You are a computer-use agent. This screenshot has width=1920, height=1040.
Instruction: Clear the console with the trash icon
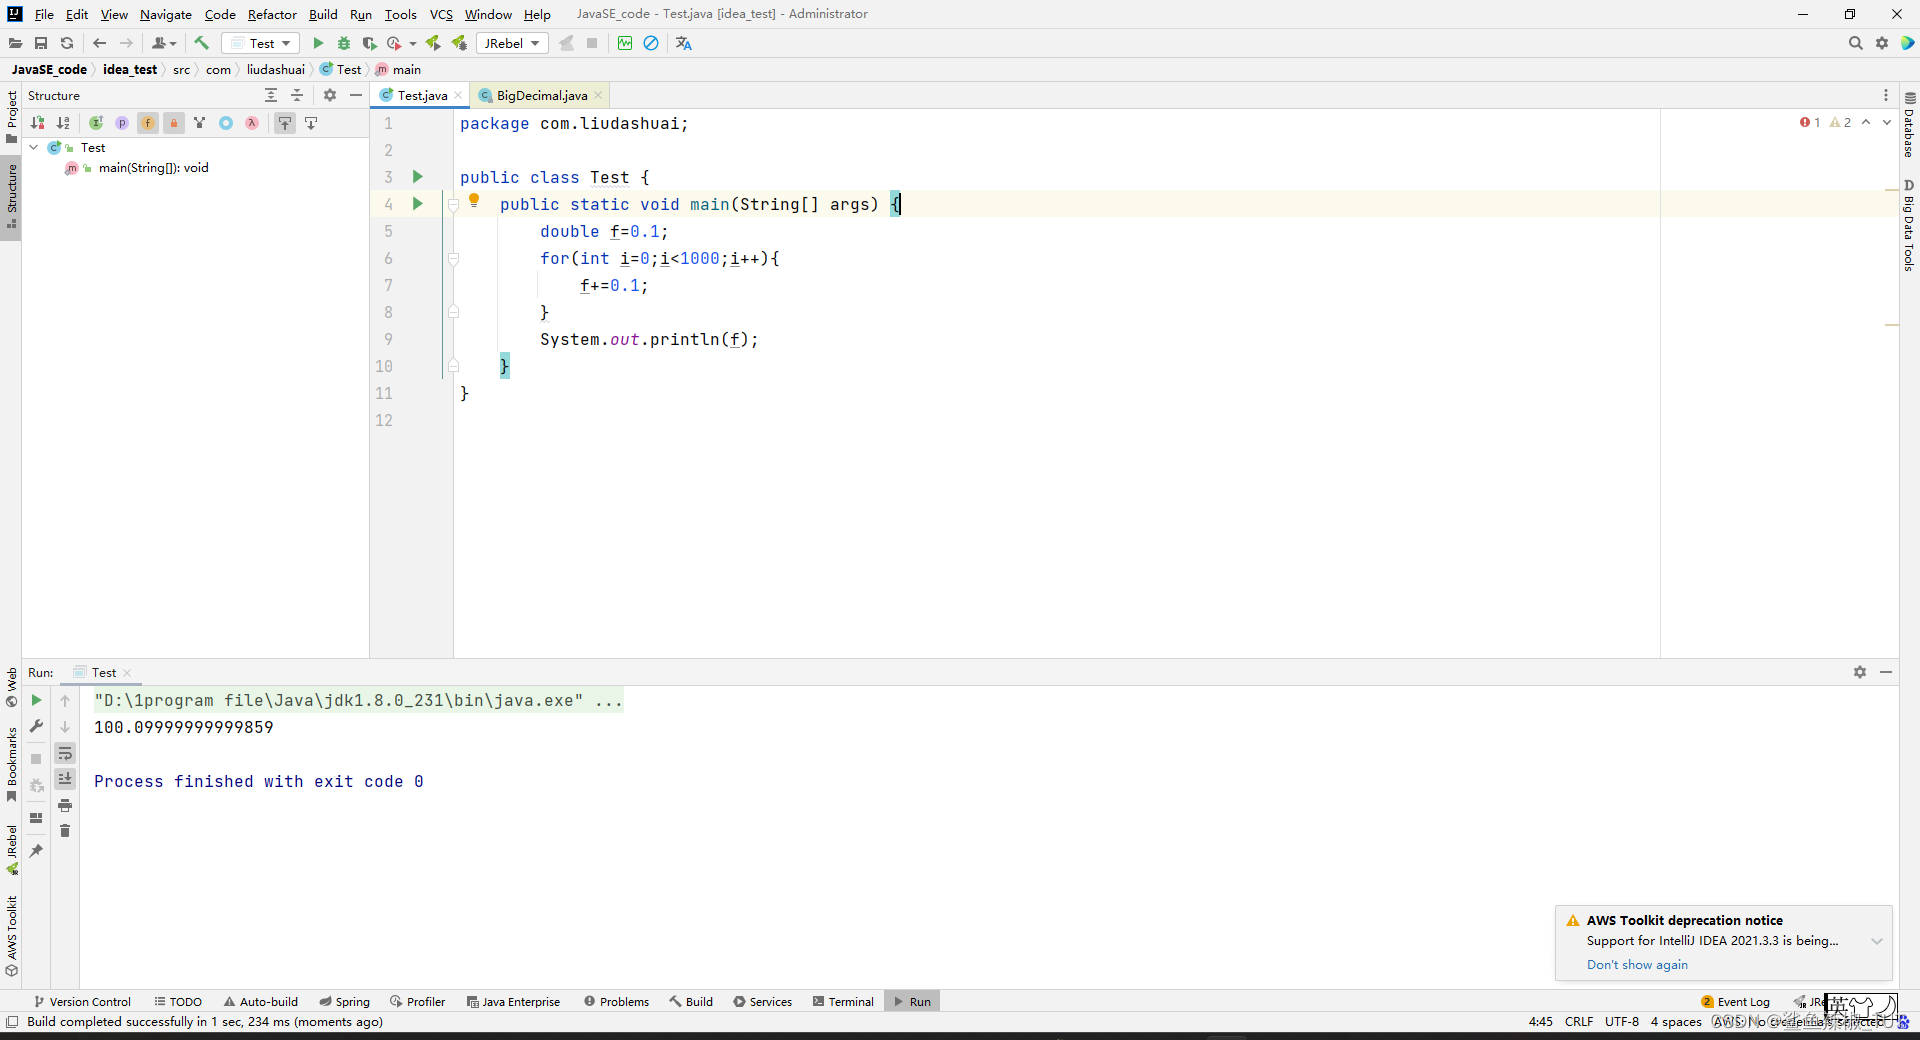click(x=65, y=831)
